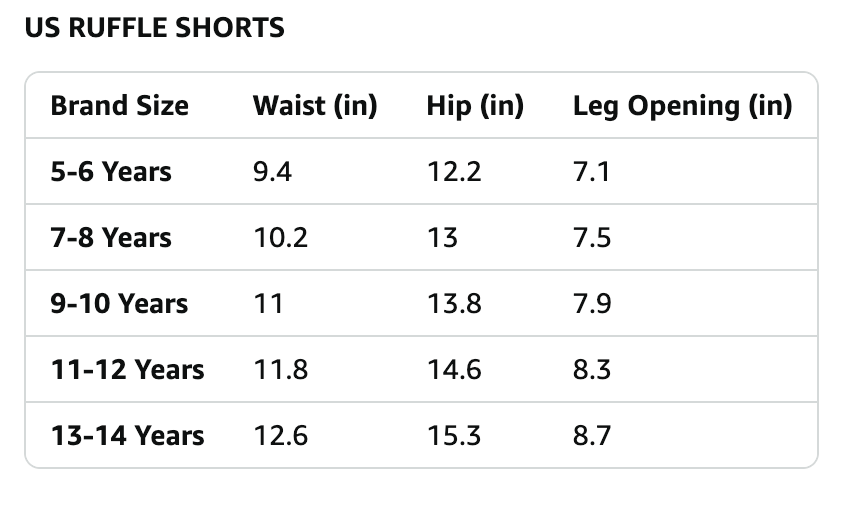Select leg opening value 7.9
842x508 pixels.
592,303
